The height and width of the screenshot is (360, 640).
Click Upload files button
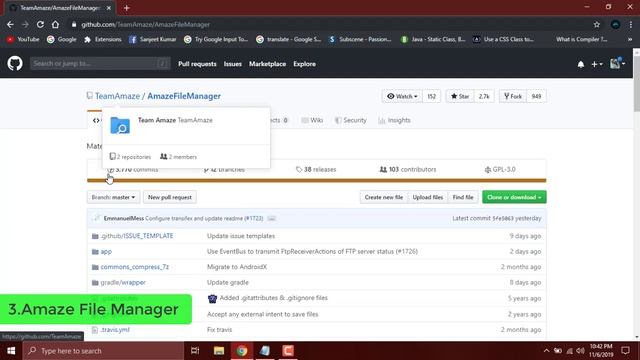pyautogui.click(x=428, y=197)
